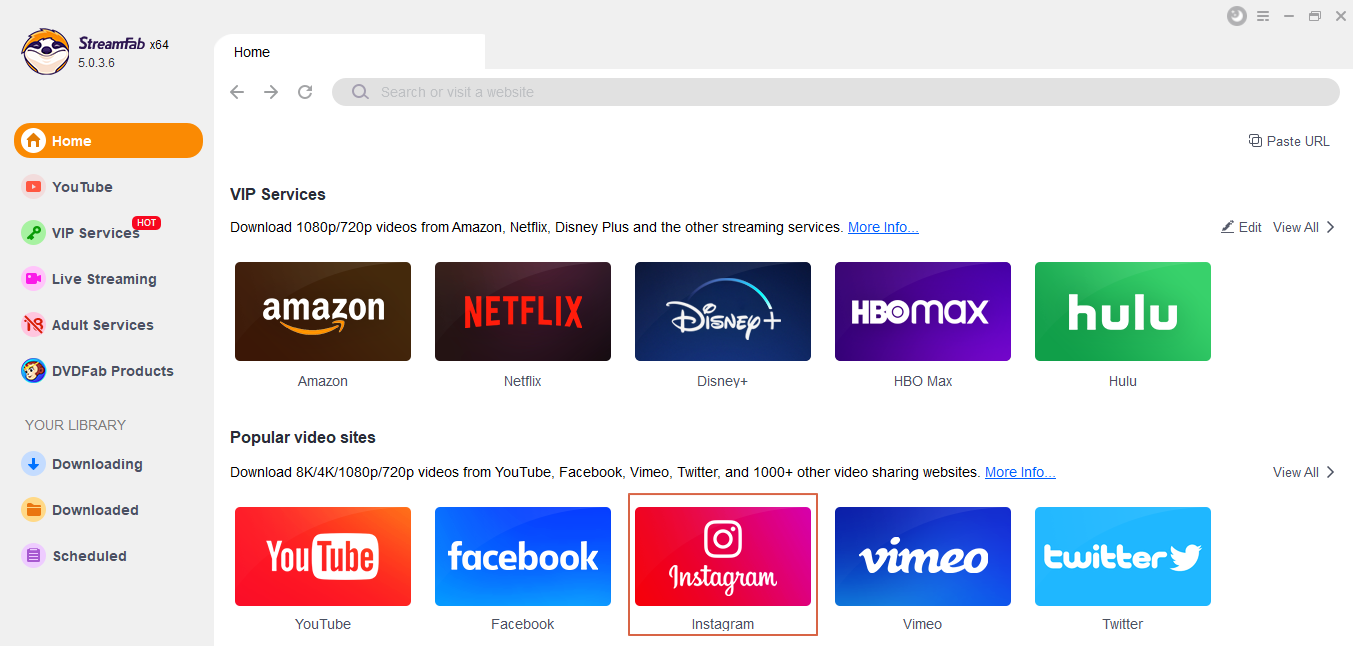Click the forward navigation arrow
1353x646 pixels.
point(271,92)
